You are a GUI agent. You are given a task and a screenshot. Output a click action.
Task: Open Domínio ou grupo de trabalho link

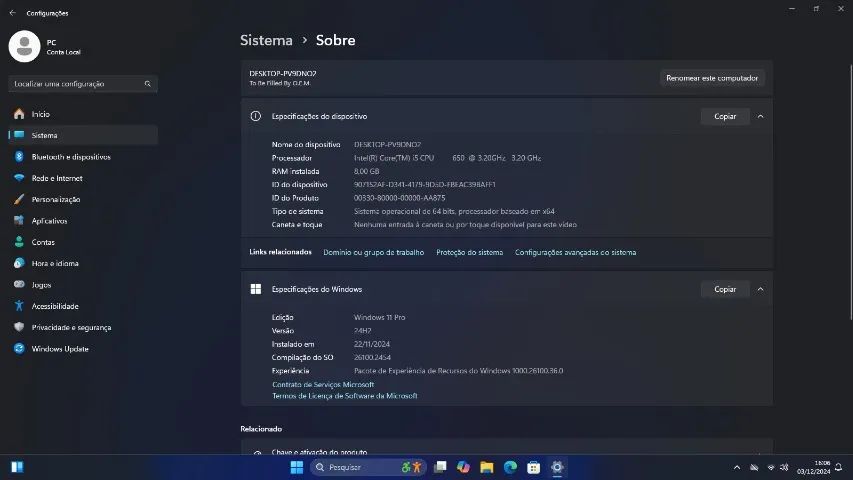click(373, 253)
